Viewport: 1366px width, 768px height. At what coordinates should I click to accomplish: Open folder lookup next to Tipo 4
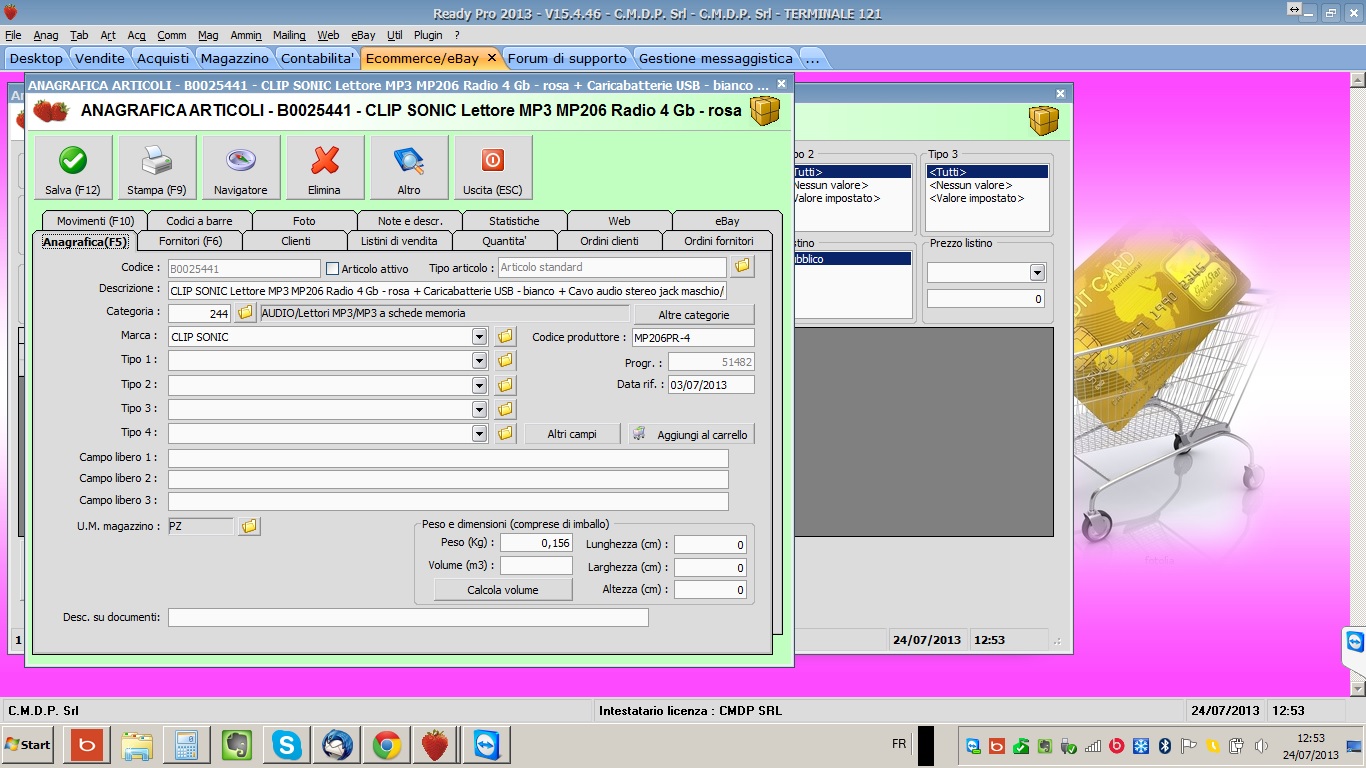[x=506, y=433]
